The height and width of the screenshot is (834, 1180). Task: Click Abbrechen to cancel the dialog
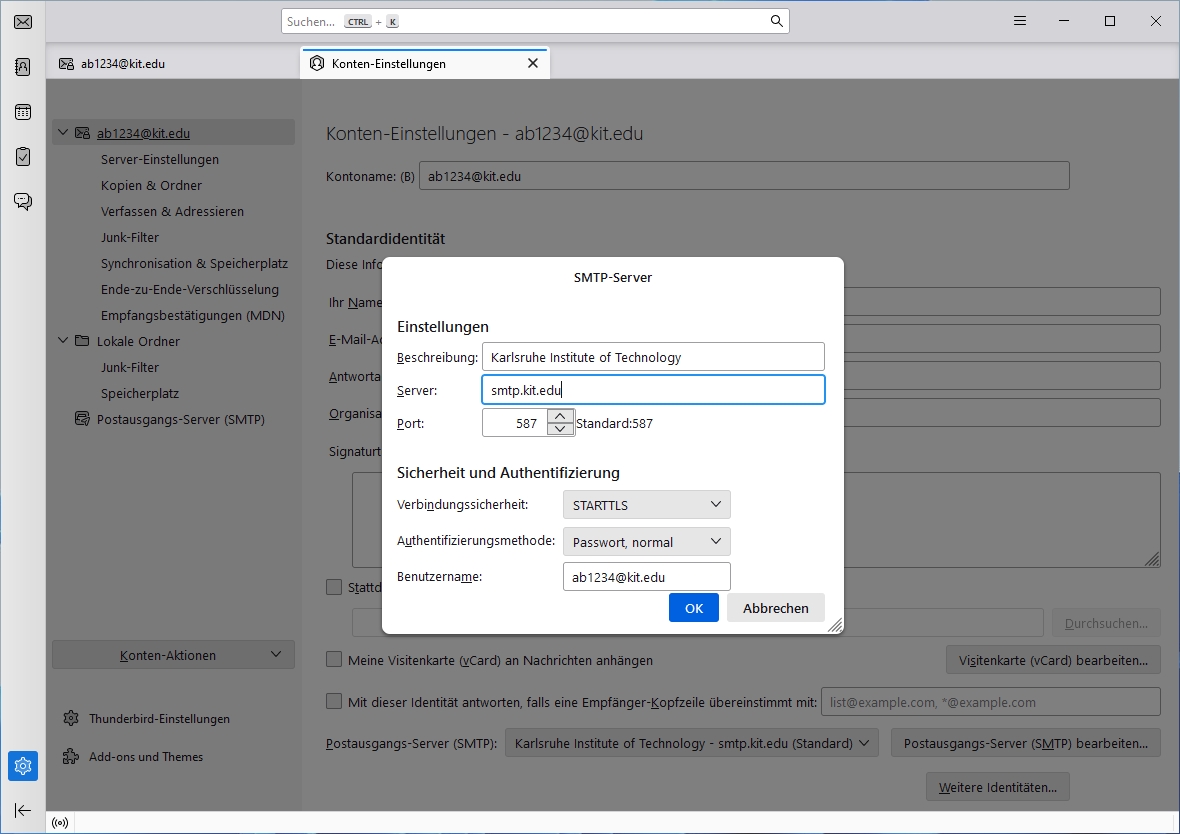coord(775,608)
